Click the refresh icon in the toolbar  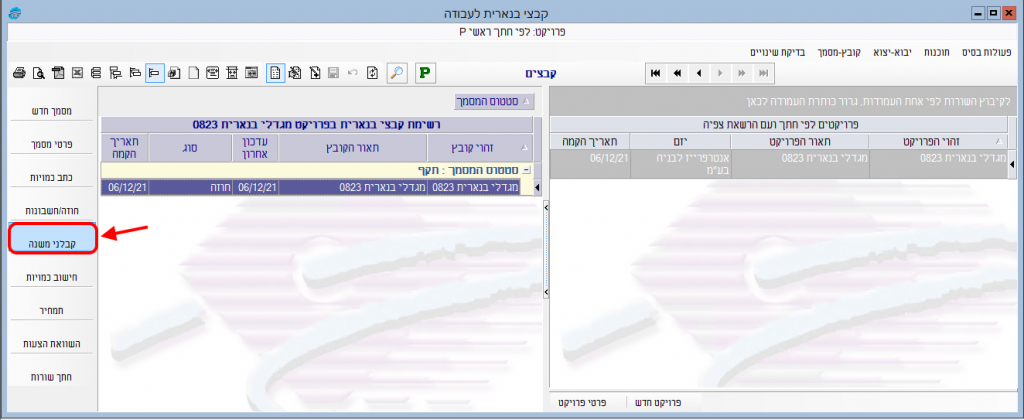[x=371, y=73]
